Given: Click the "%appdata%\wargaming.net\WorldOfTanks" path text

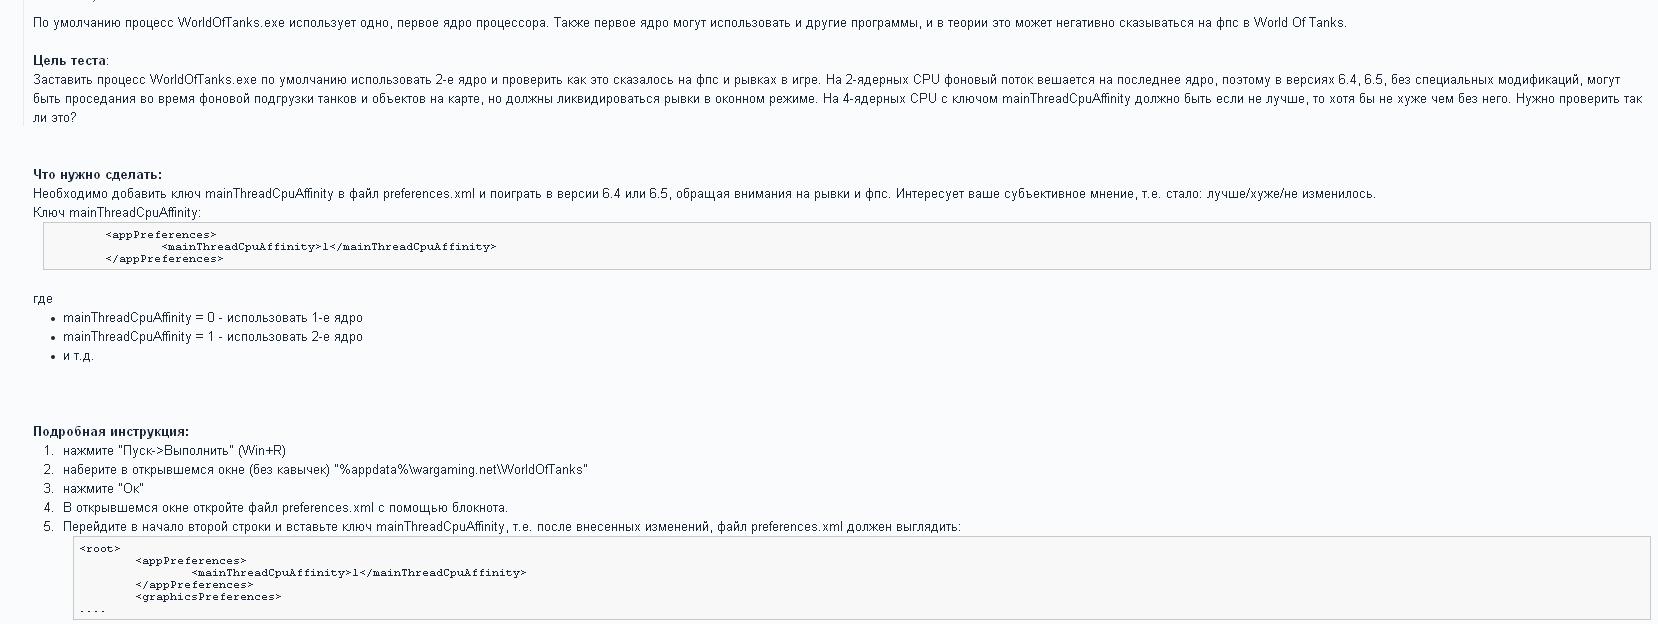Looking at the screenshot, I should pyautogui.click(x=461, y=470).
